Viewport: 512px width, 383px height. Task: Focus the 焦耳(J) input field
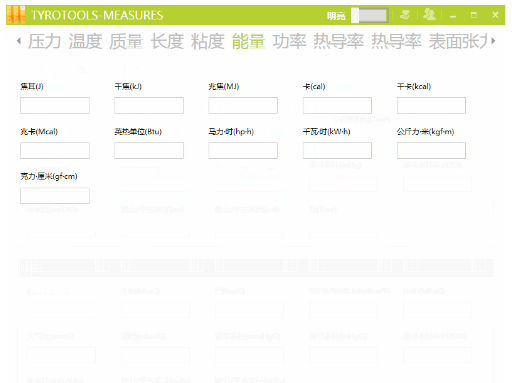pyautogui.click(x=55, y=105)
